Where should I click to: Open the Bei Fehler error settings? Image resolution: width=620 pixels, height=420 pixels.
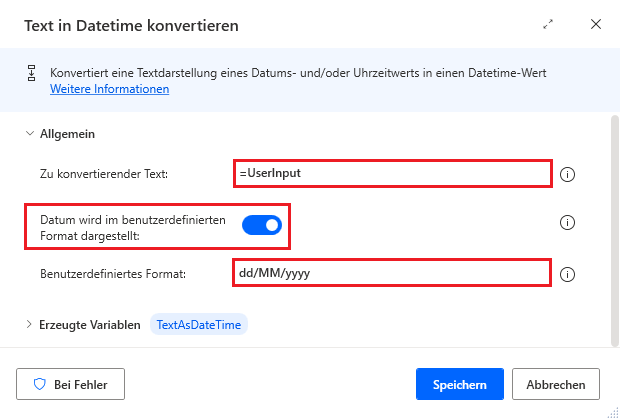[70, 384]
